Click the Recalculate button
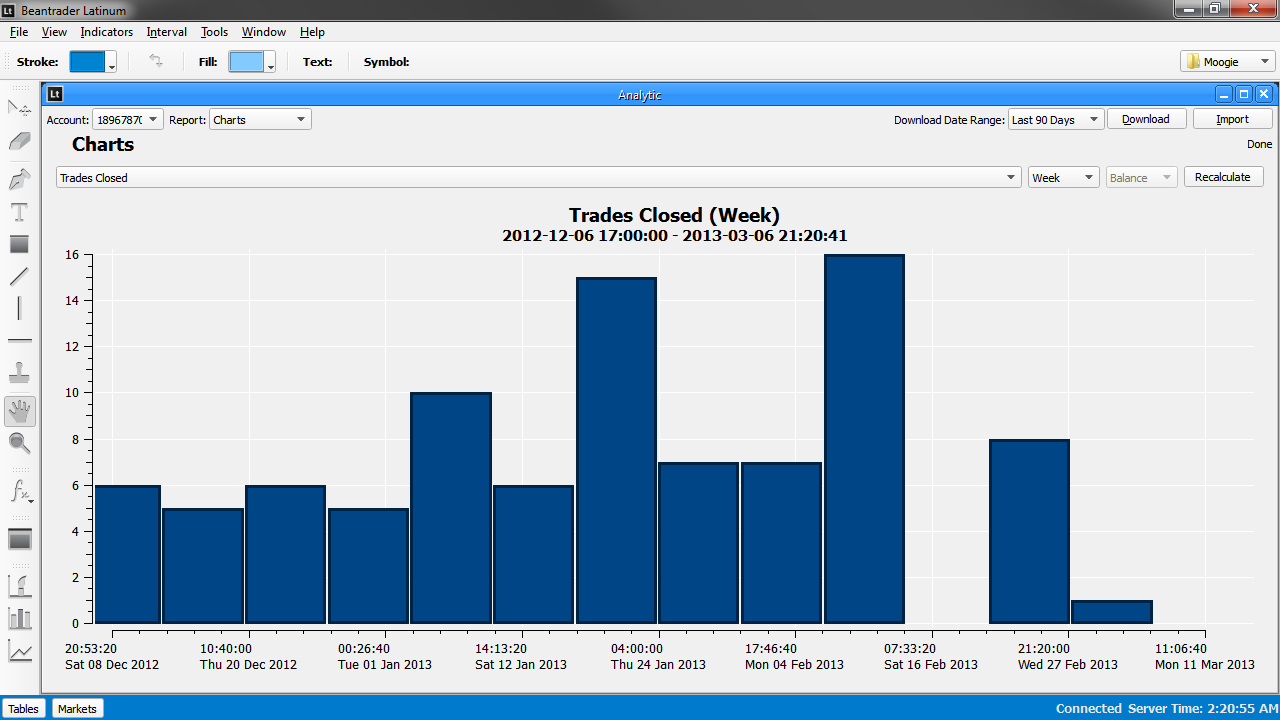The width and height of the screenshot is (1280, 720). pos(1224,177)
